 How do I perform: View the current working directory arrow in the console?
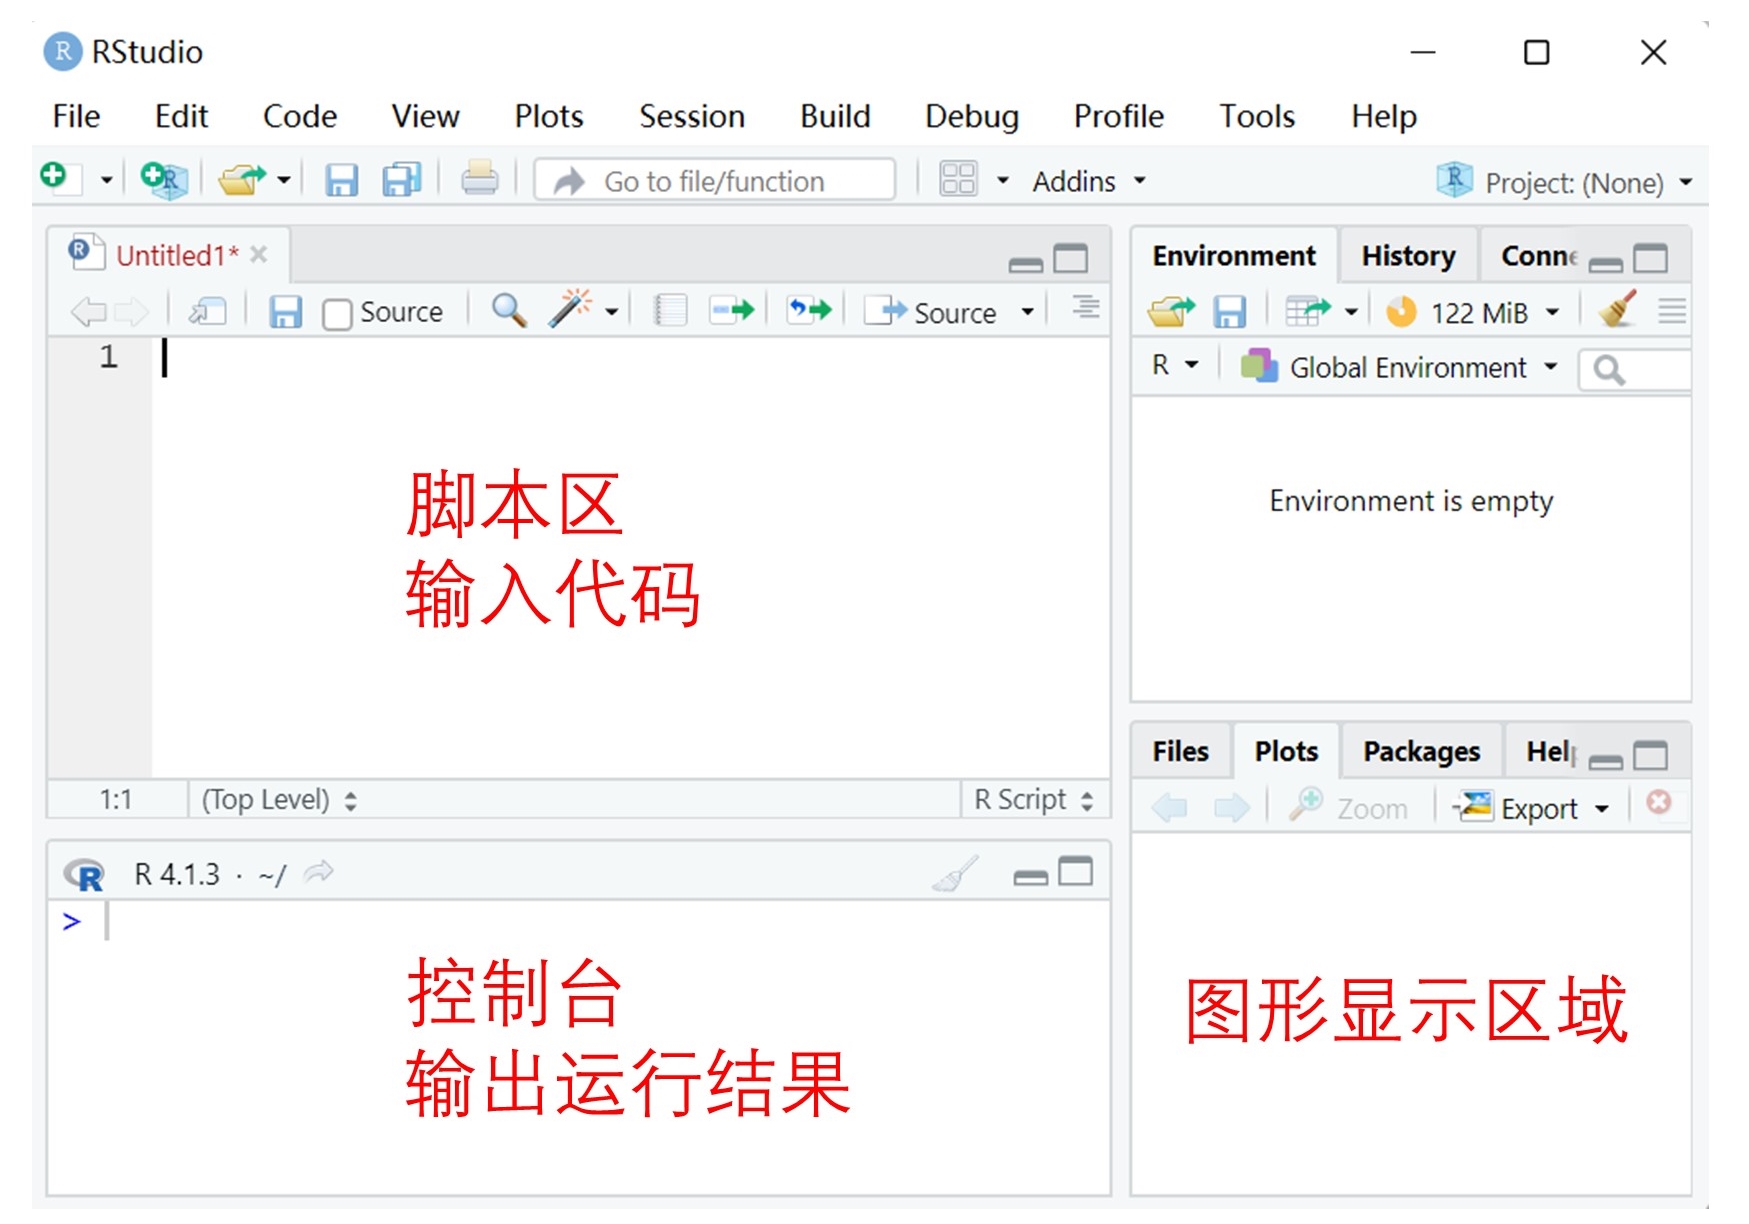[319, 873]
